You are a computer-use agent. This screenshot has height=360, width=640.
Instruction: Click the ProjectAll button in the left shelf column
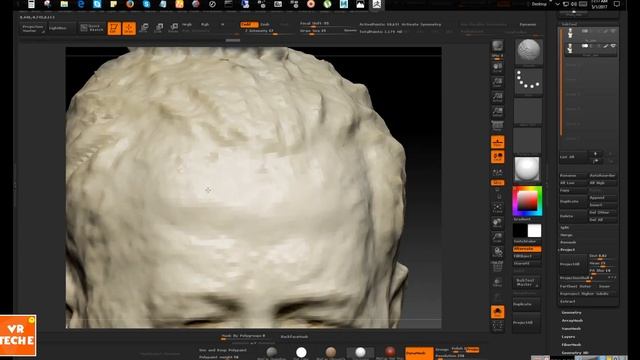pos(527,322)
